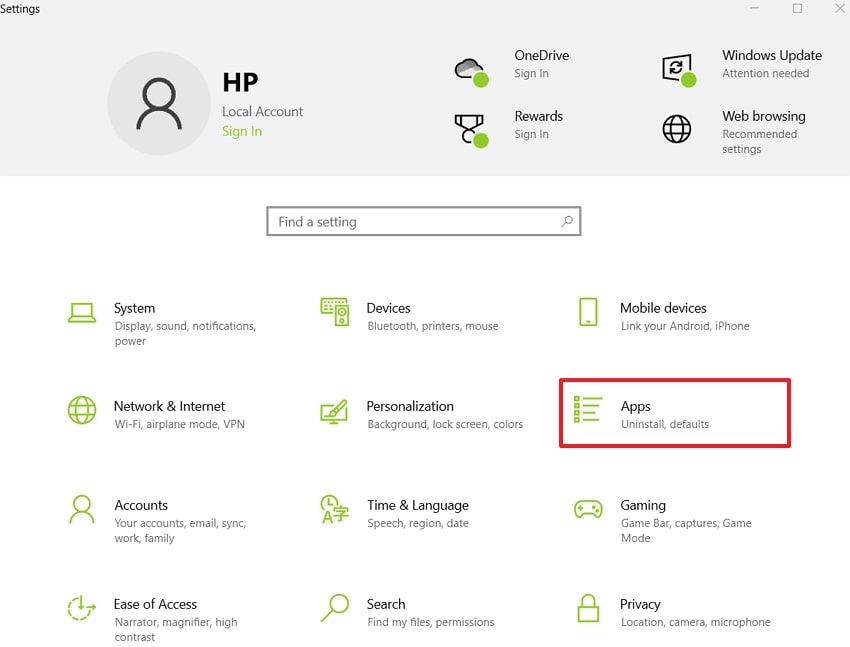Click the Find a setting search box

coord(400,221)
